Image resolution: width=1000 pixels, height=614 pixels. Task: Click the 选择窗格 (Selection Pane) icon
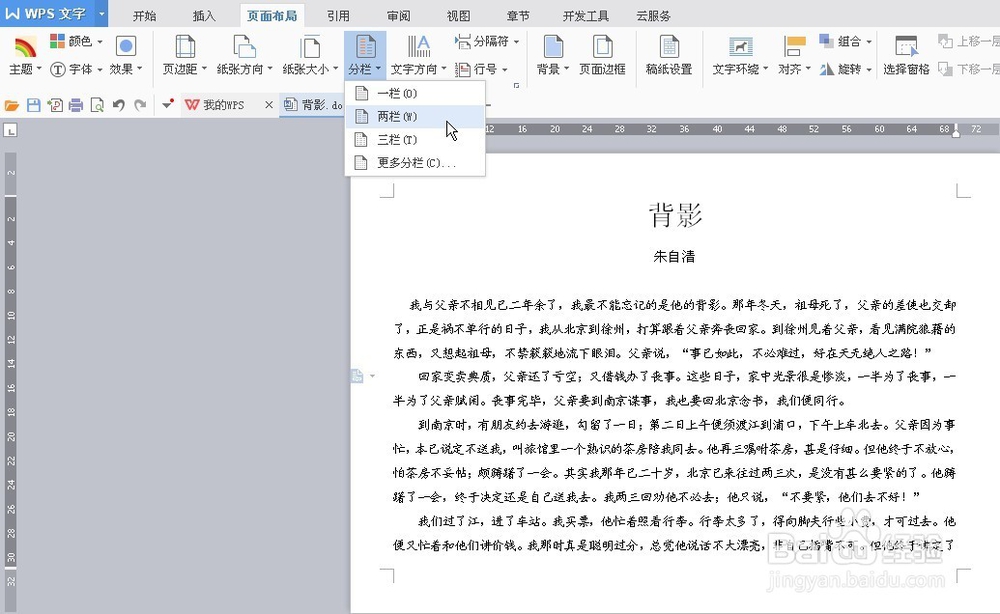[x=906, y=55]
